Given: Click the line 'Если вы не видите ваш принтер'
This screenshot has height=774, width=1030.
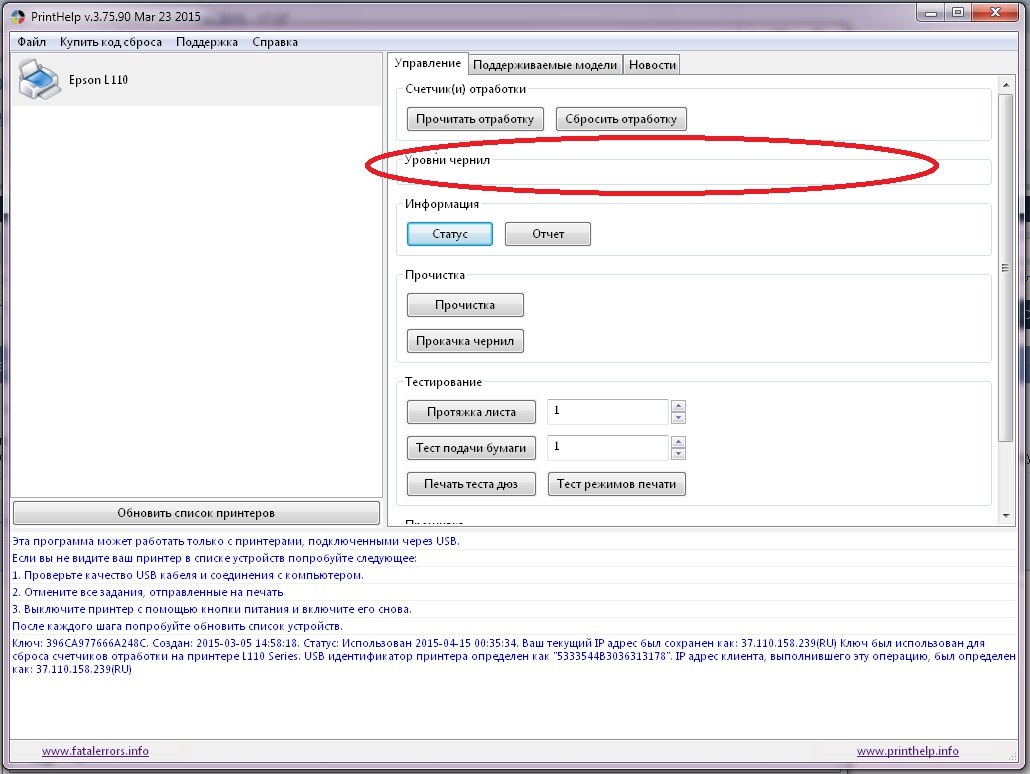Looking at the screenshot, I should 214,558.
